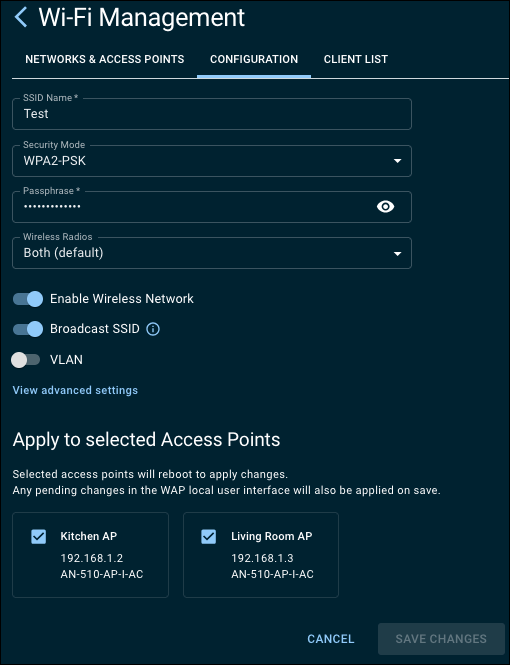Turn off the Broadcast SSID switch
510x665 pixels.
tap(28, 329)
